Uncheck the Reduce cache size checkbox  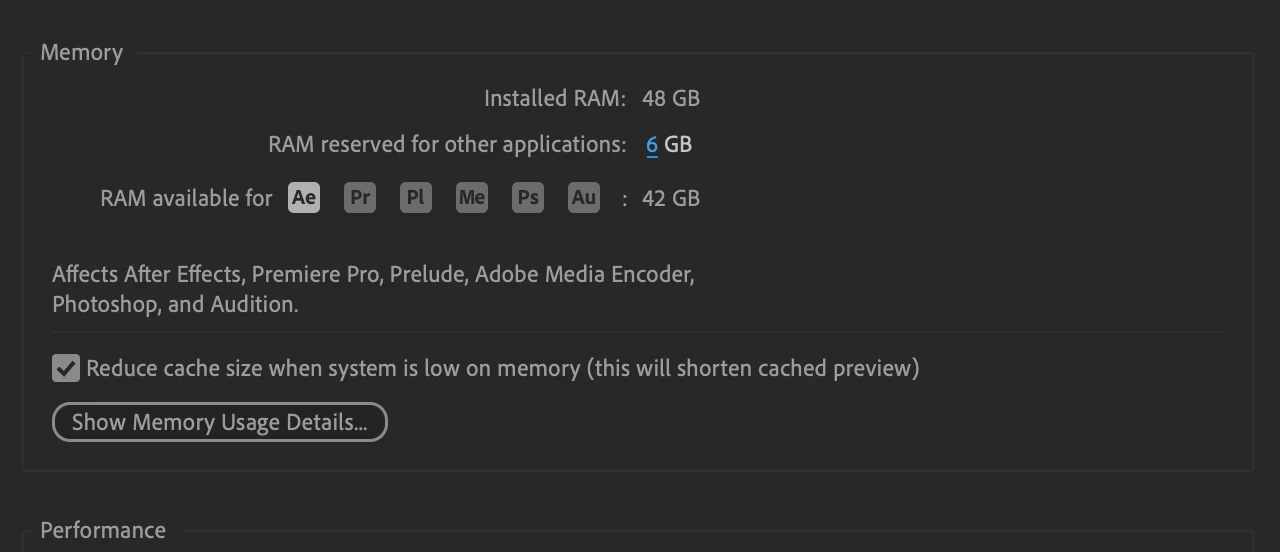66,368
